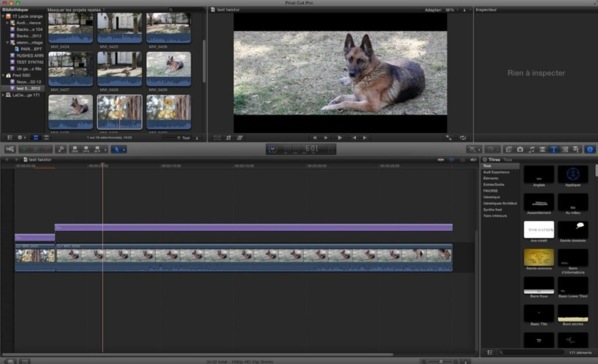Select the distort tool under viewer
This screenshot has width=598, height=364.
(240, 138)
